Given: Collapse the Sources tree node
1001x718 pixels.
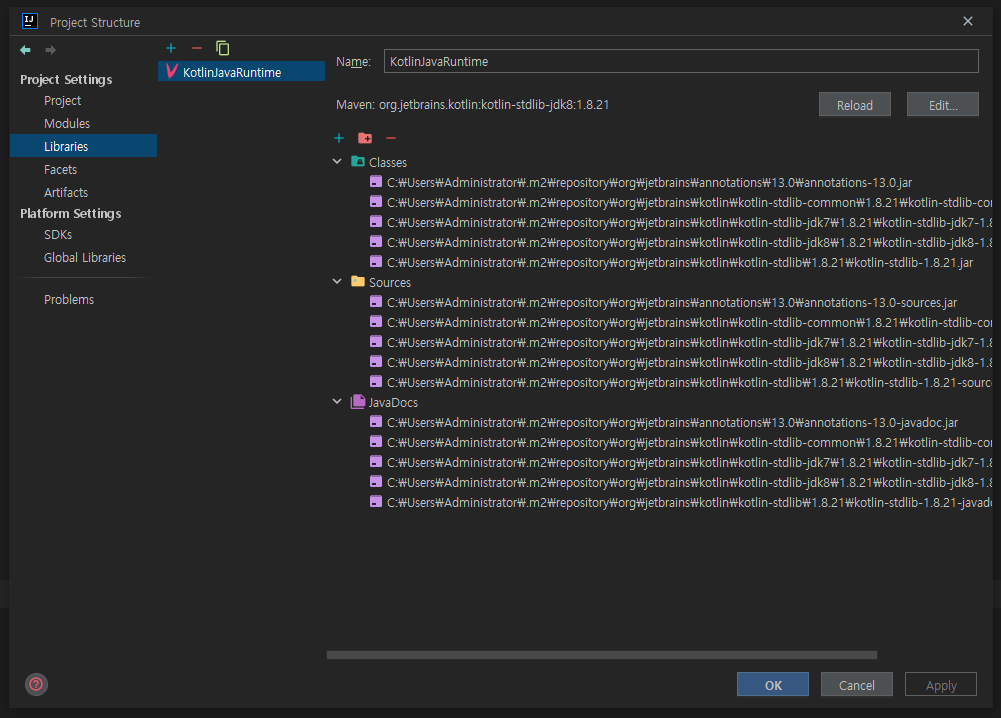Looking at the screenshot, I should [337, 281].
